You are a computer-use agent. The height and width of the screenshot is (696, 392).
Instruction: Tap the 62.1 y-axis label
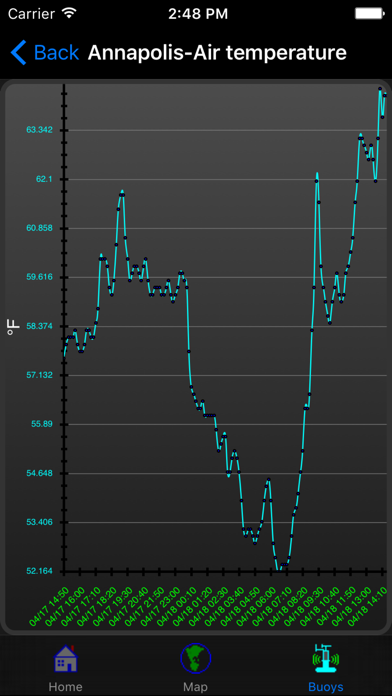44,179
